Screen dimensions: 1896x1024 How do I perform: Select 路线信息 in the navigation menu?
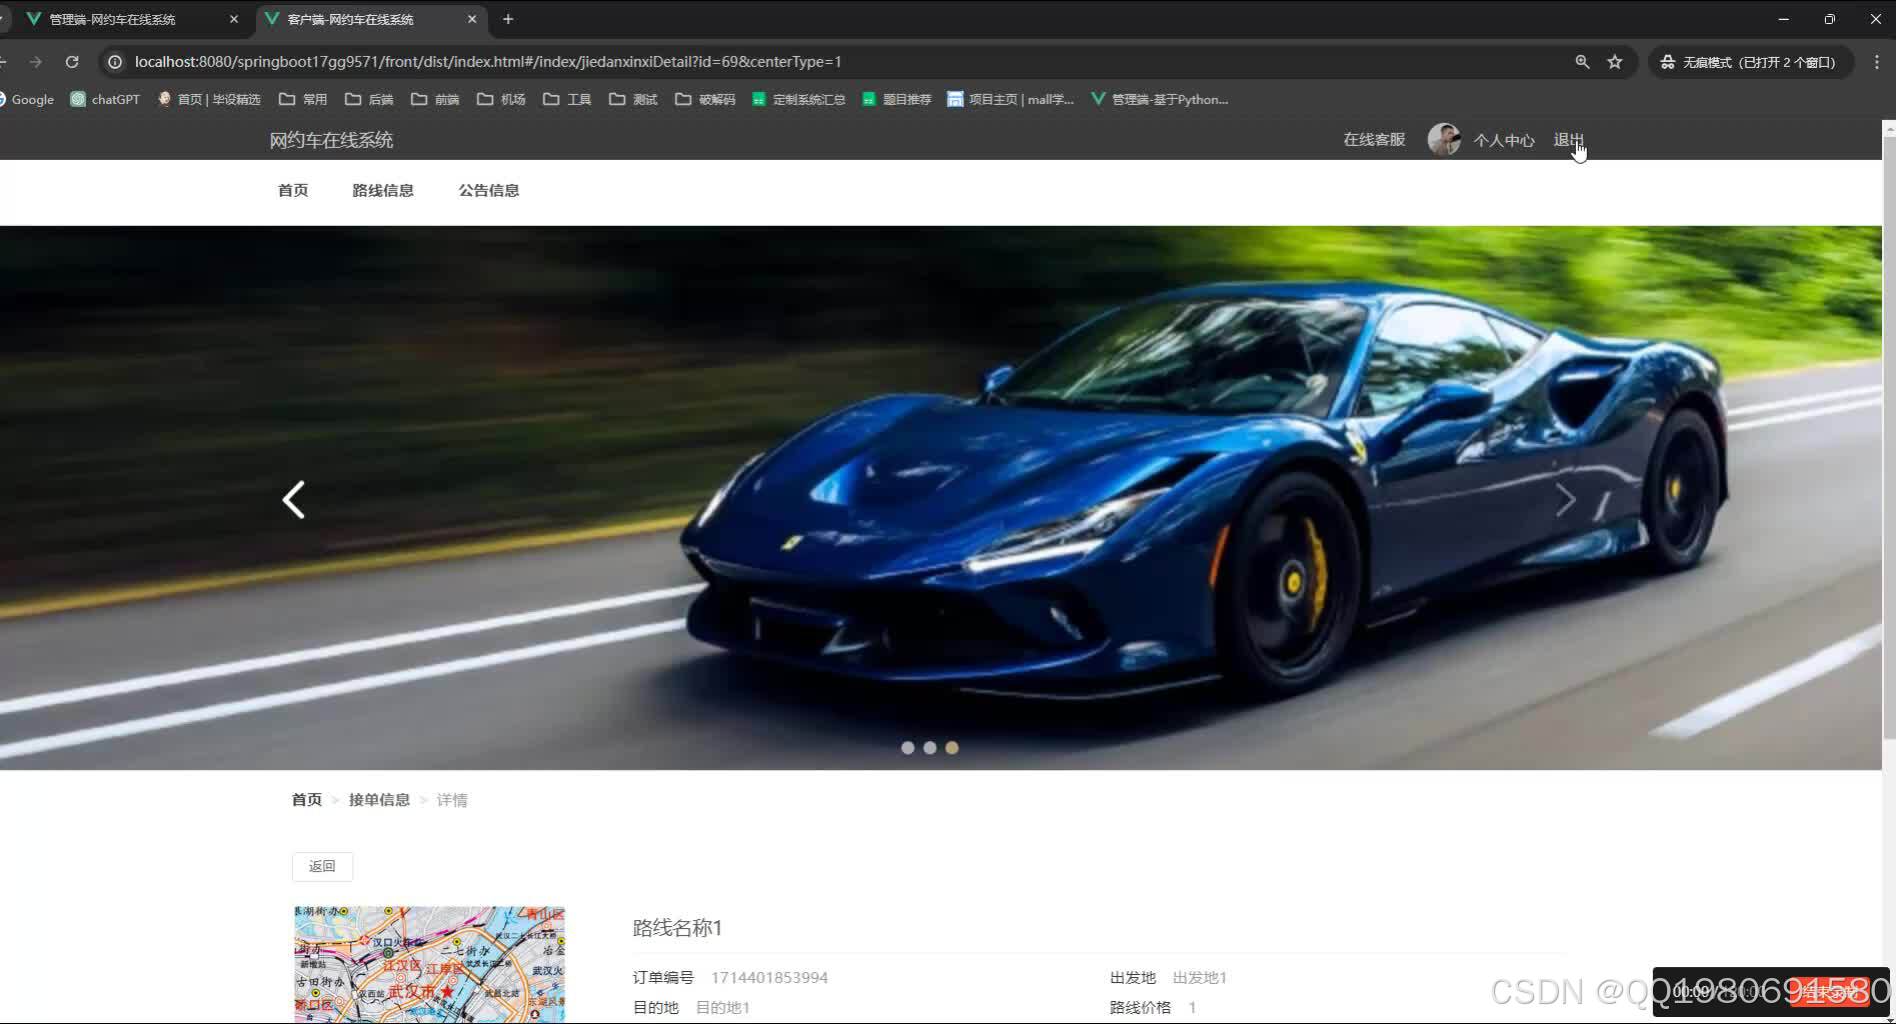coord(383,190)
